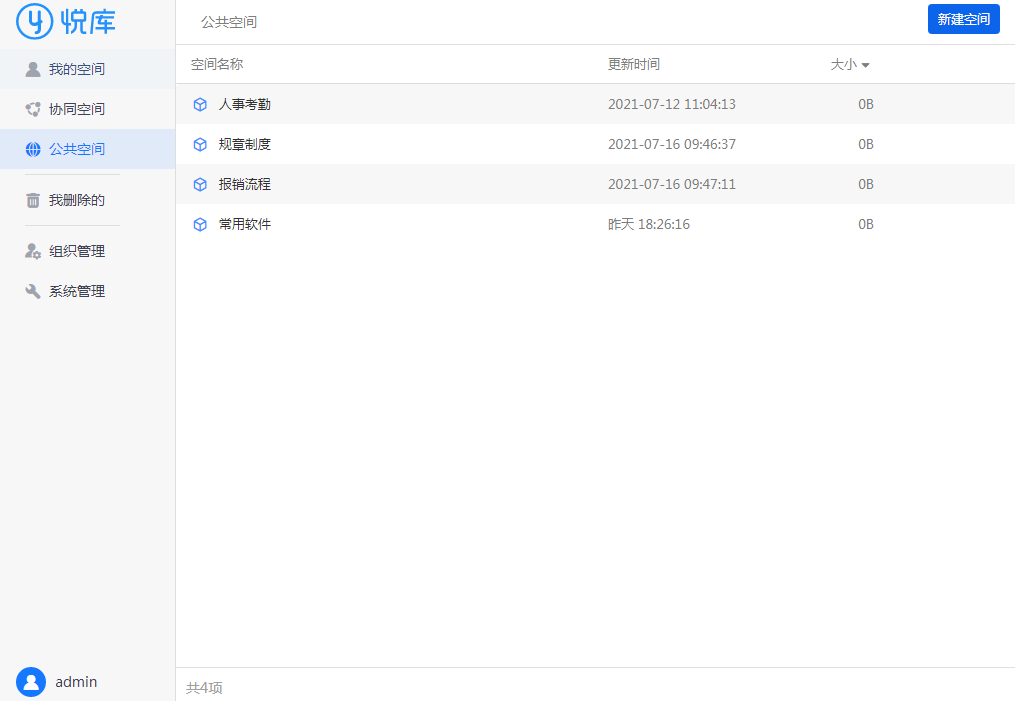Click the 公共空间 breadcrumb title
Screen dimensions: 1015x701
tap(229, 22)
